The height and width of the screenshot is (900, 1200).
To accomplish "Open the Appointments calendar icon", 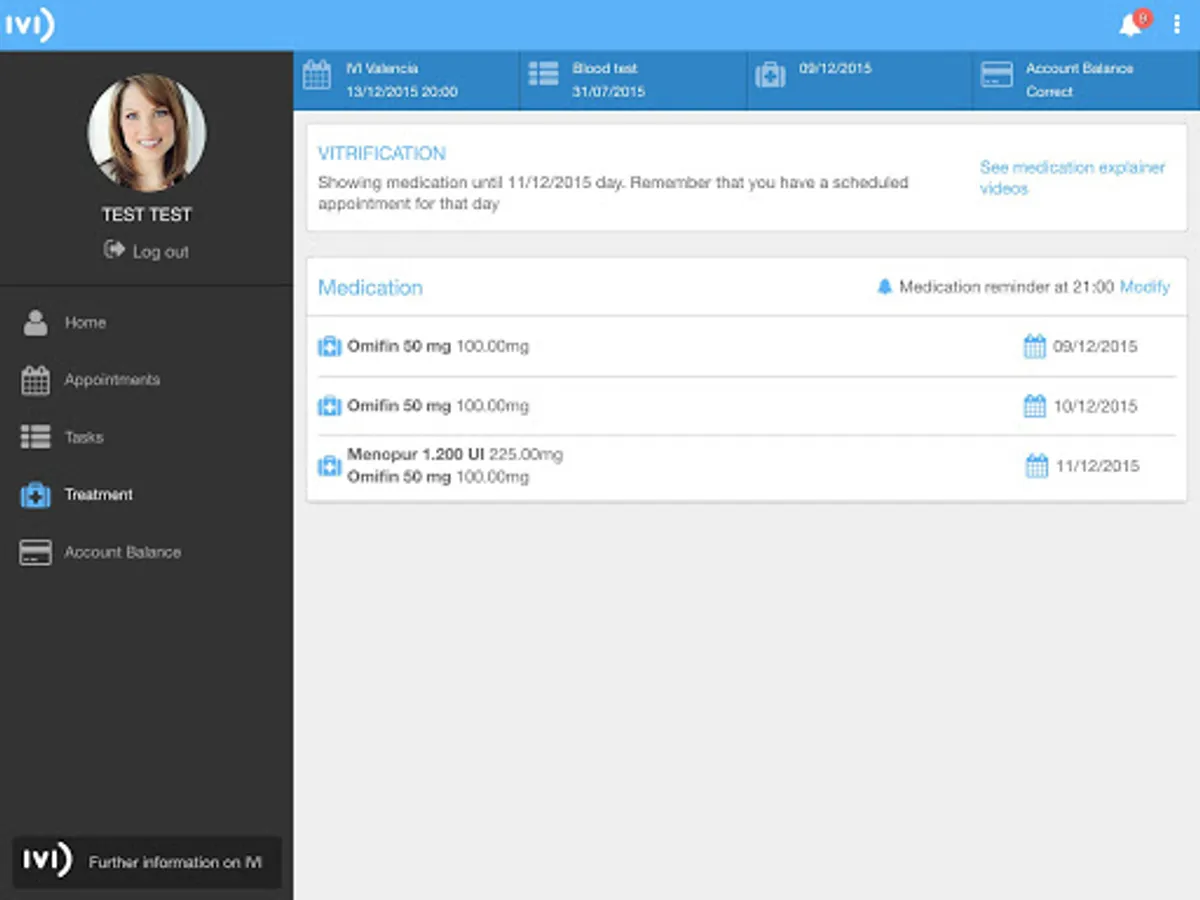I will pyautogui.click(x=34, y=380).
